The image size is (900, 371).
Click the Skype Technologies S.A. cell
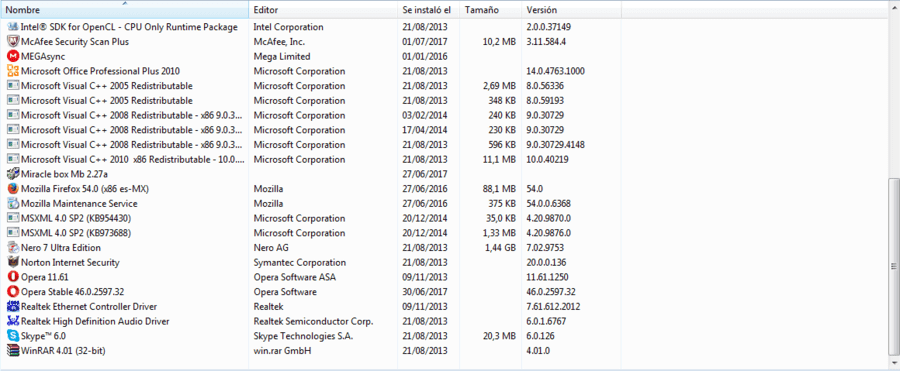[x=303, y=336]
